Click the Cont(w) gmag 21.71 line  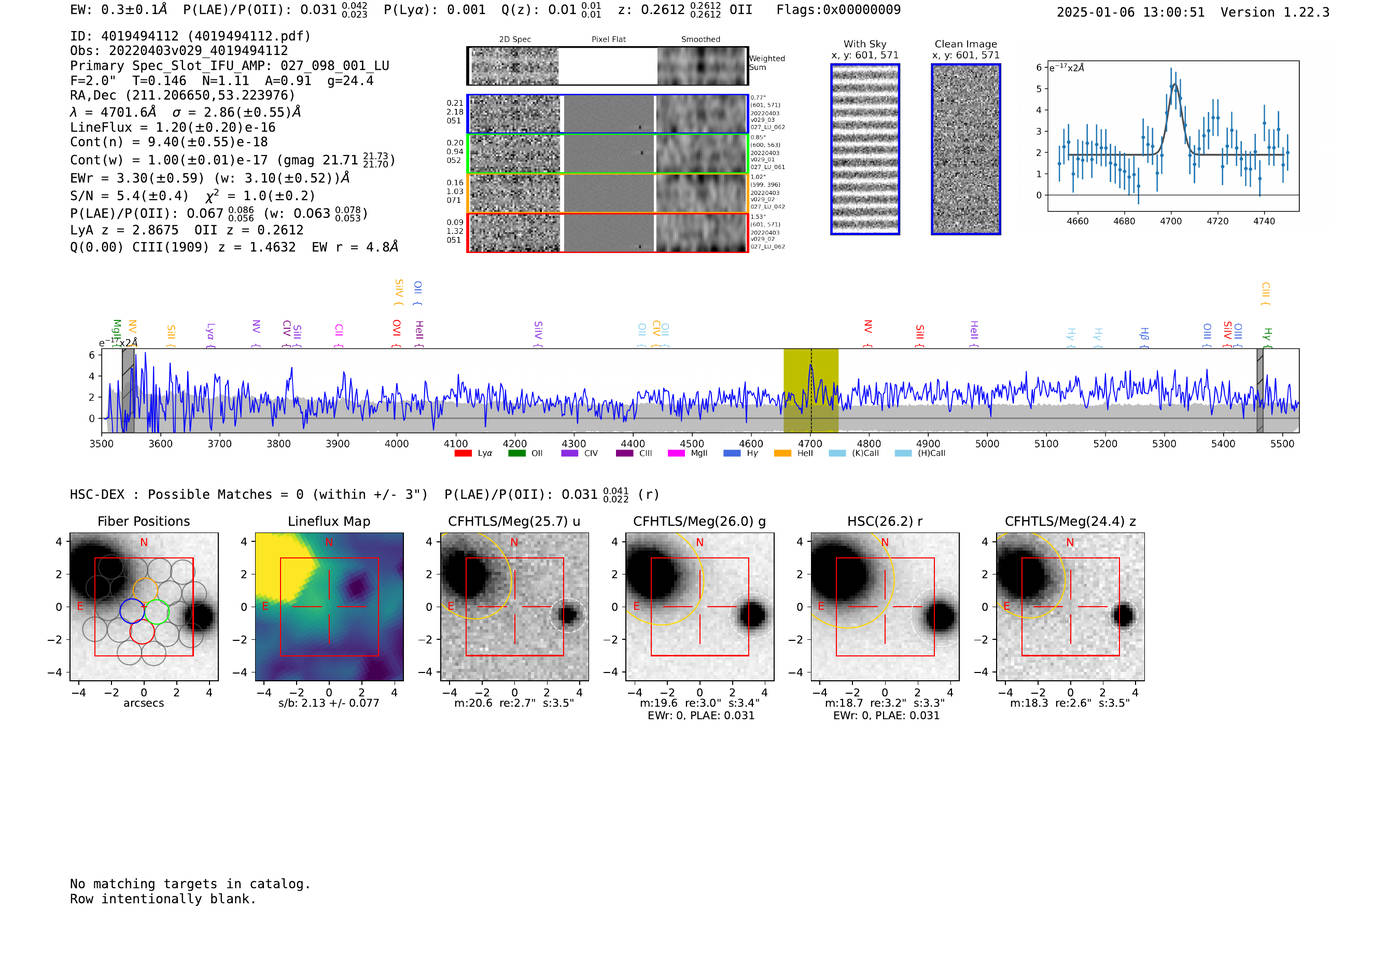pyautogui.click(x=233, y=160)
